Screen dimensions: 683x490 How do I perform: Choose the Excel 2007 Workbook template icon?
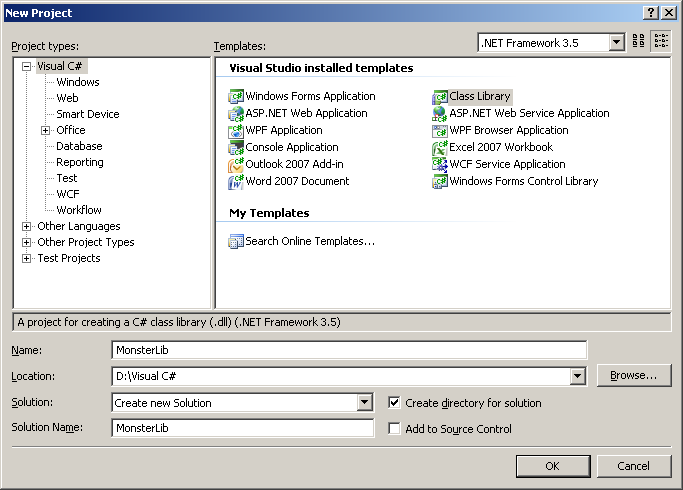440,148
